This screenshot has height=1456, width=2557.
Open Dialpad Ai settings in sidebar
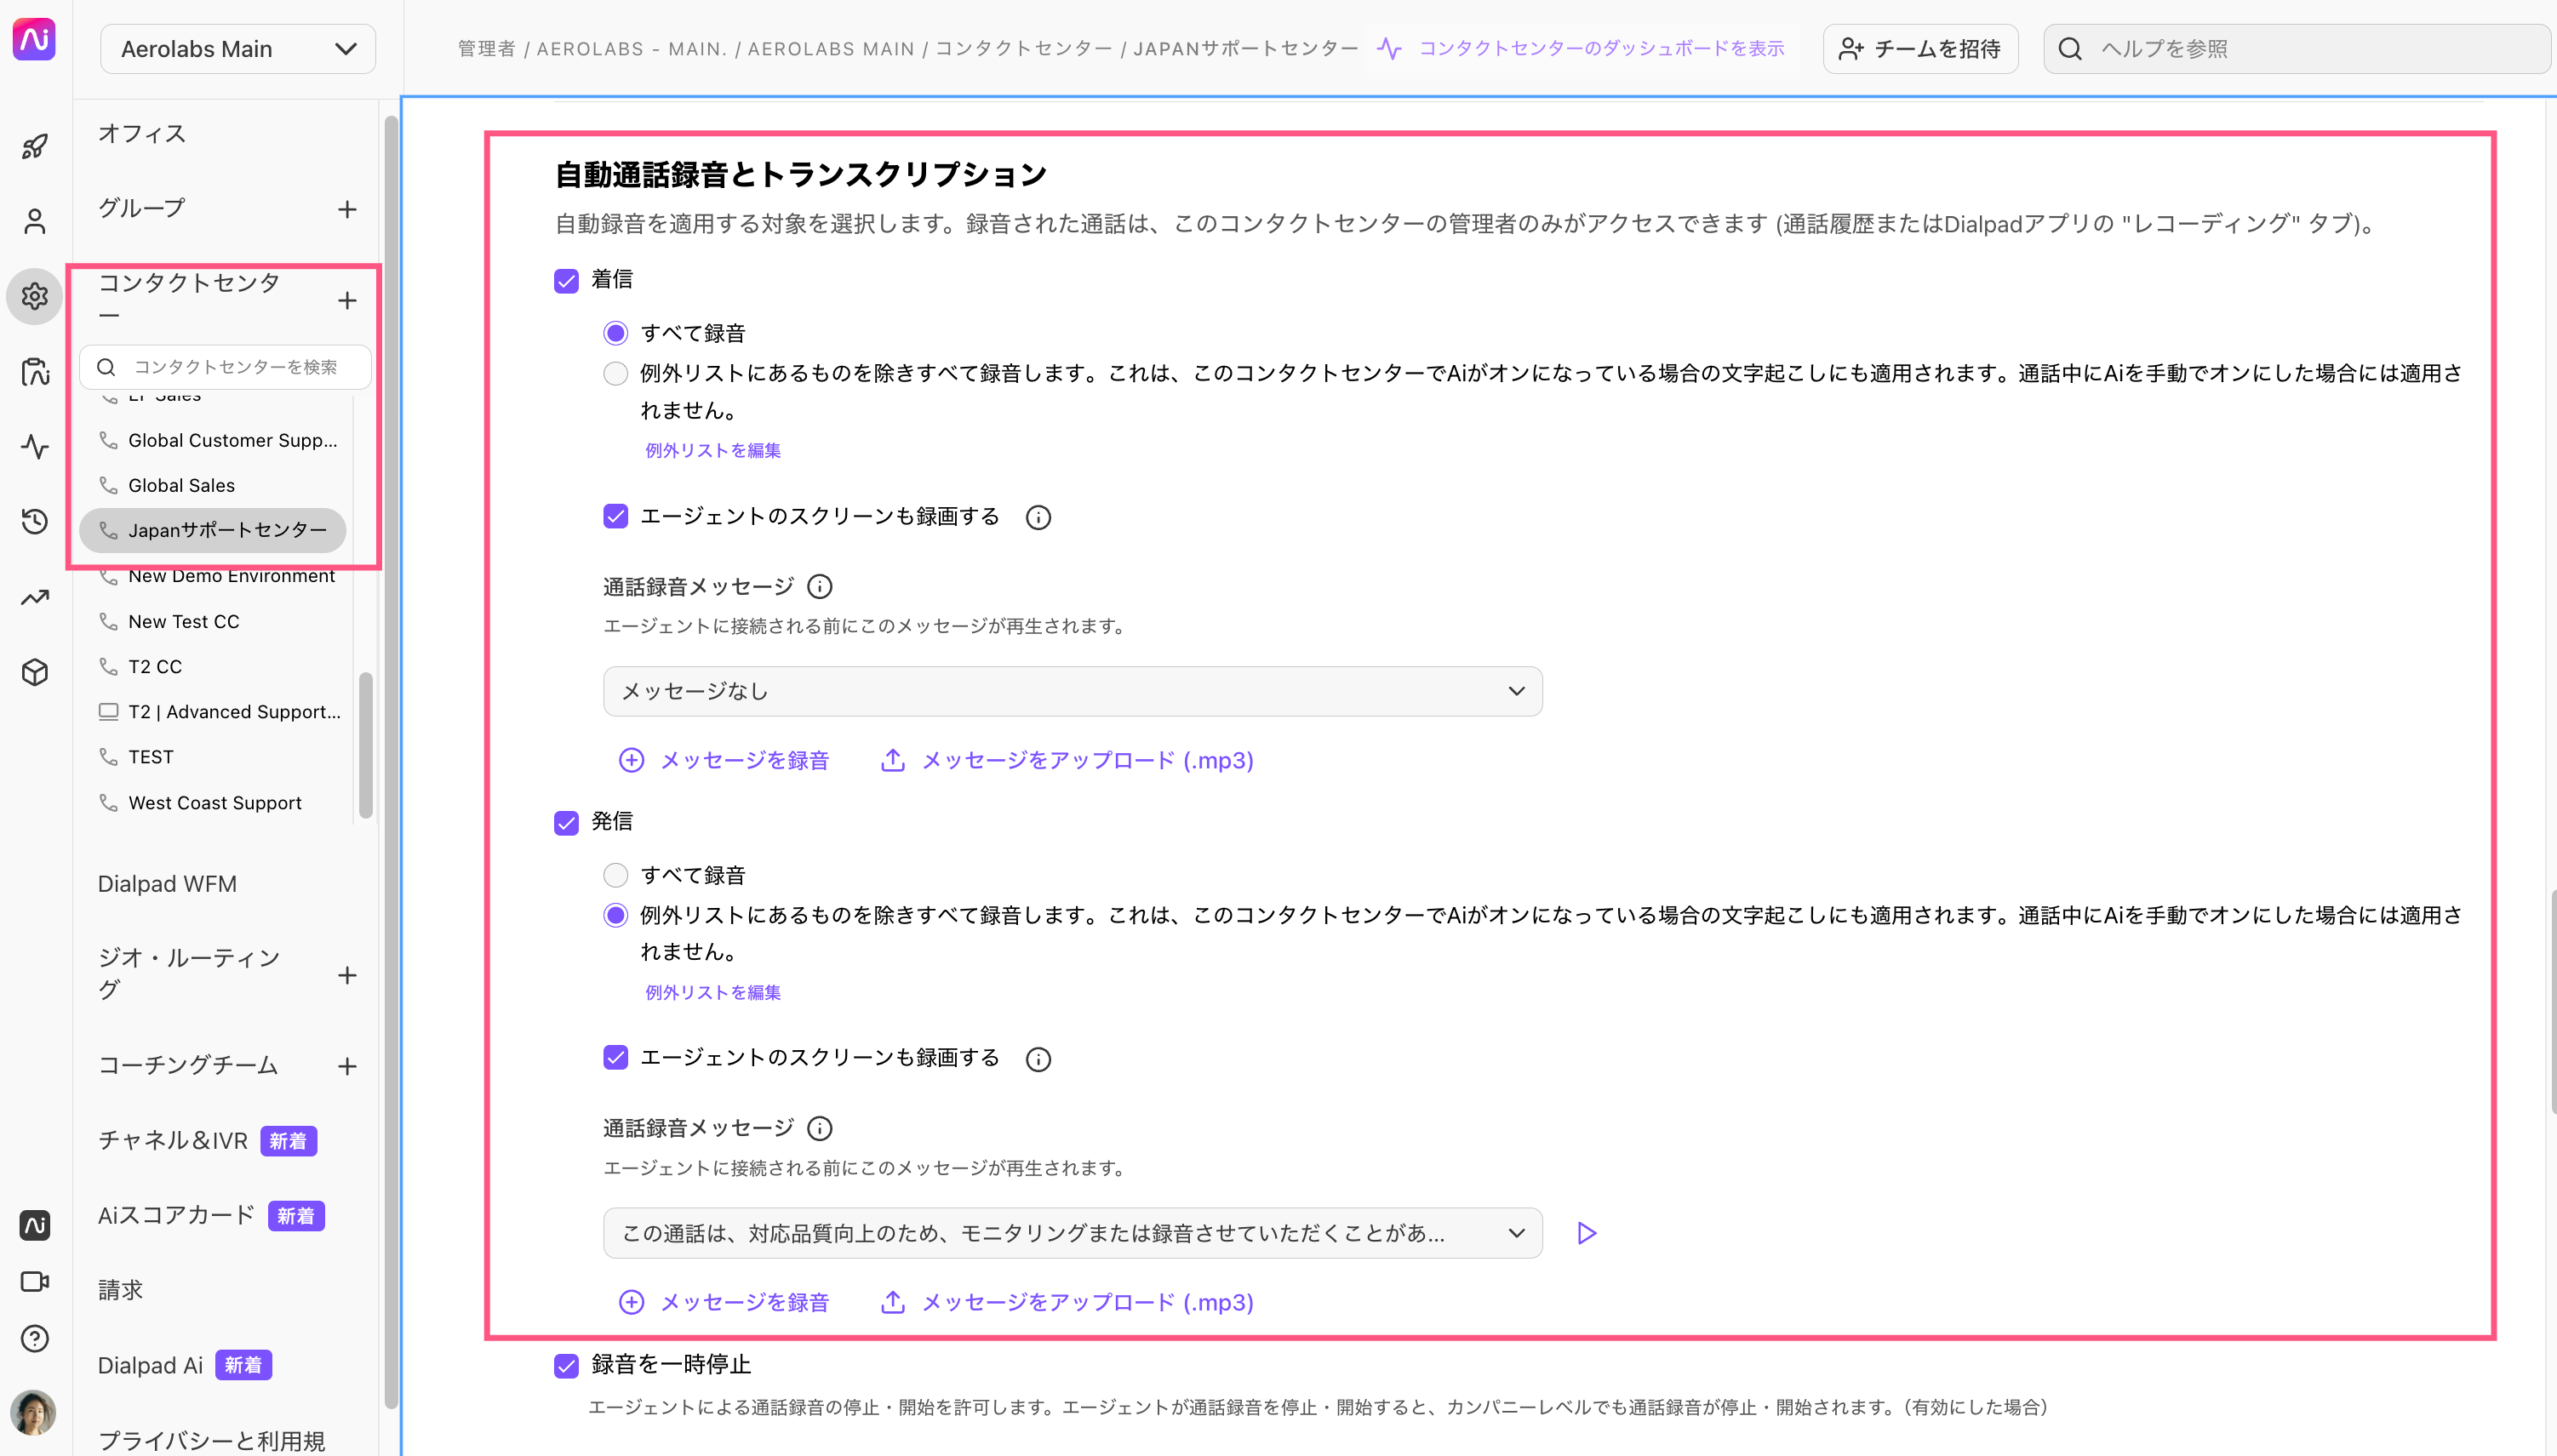[150, 1365]
